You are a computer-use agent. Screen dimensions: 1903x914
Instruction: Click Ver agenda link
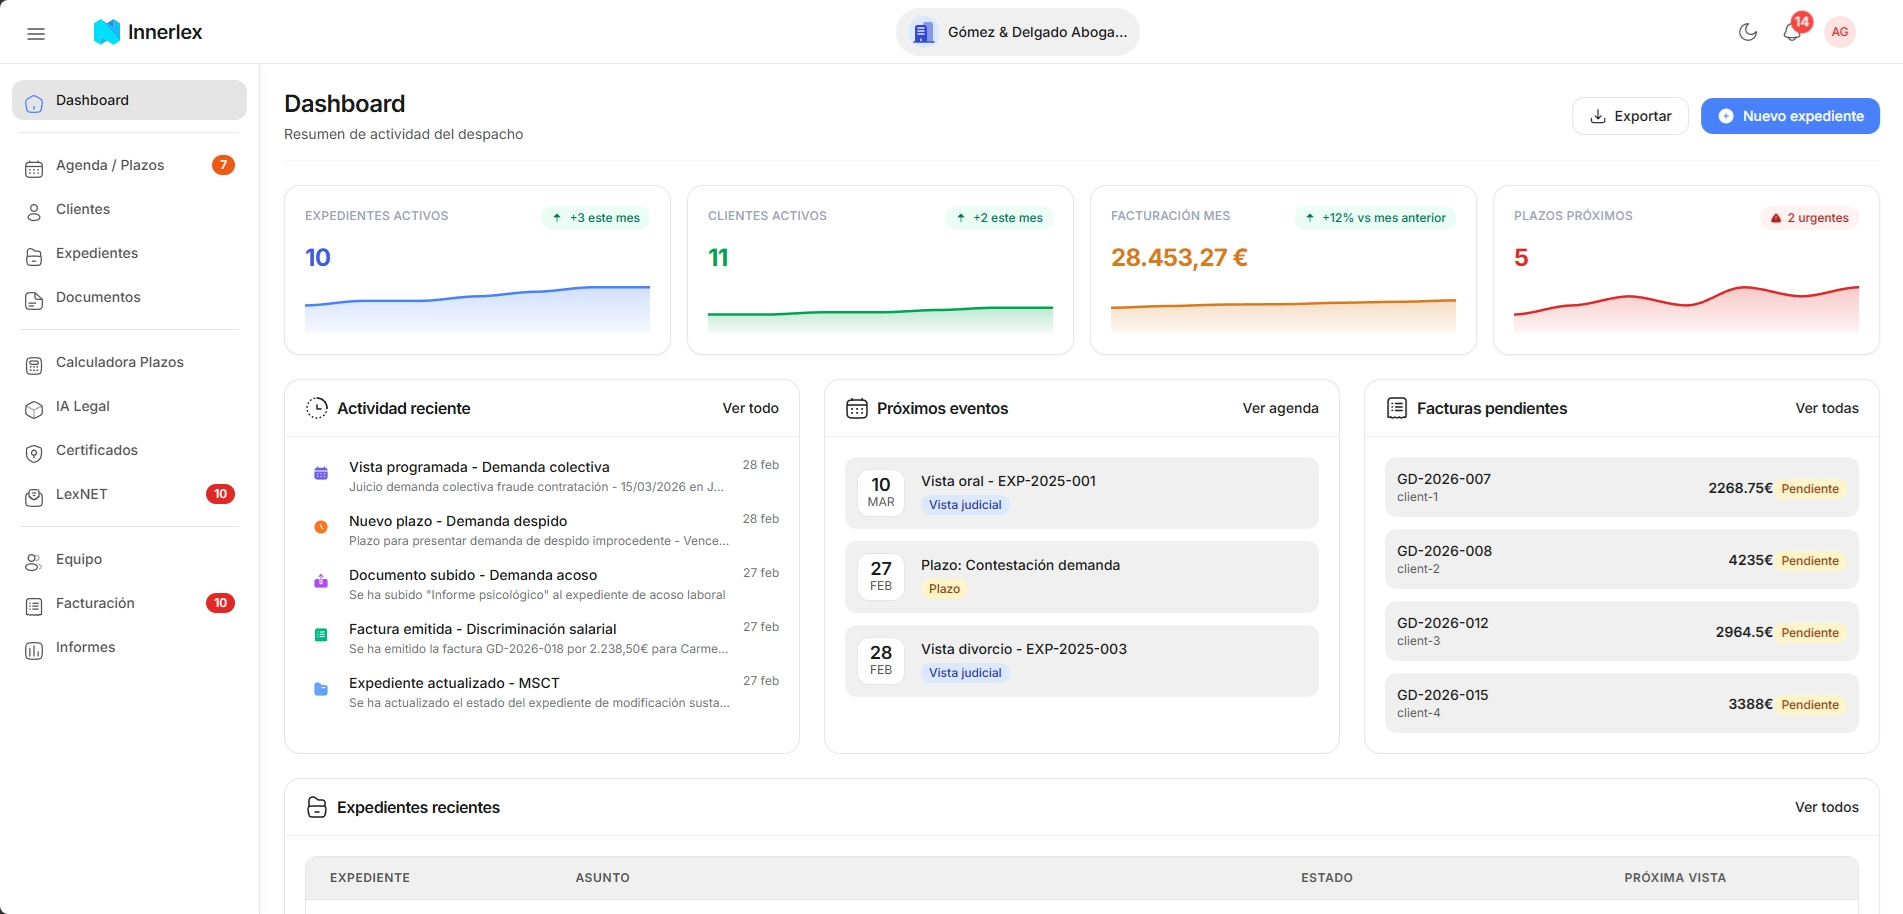tap(1280, 408)
